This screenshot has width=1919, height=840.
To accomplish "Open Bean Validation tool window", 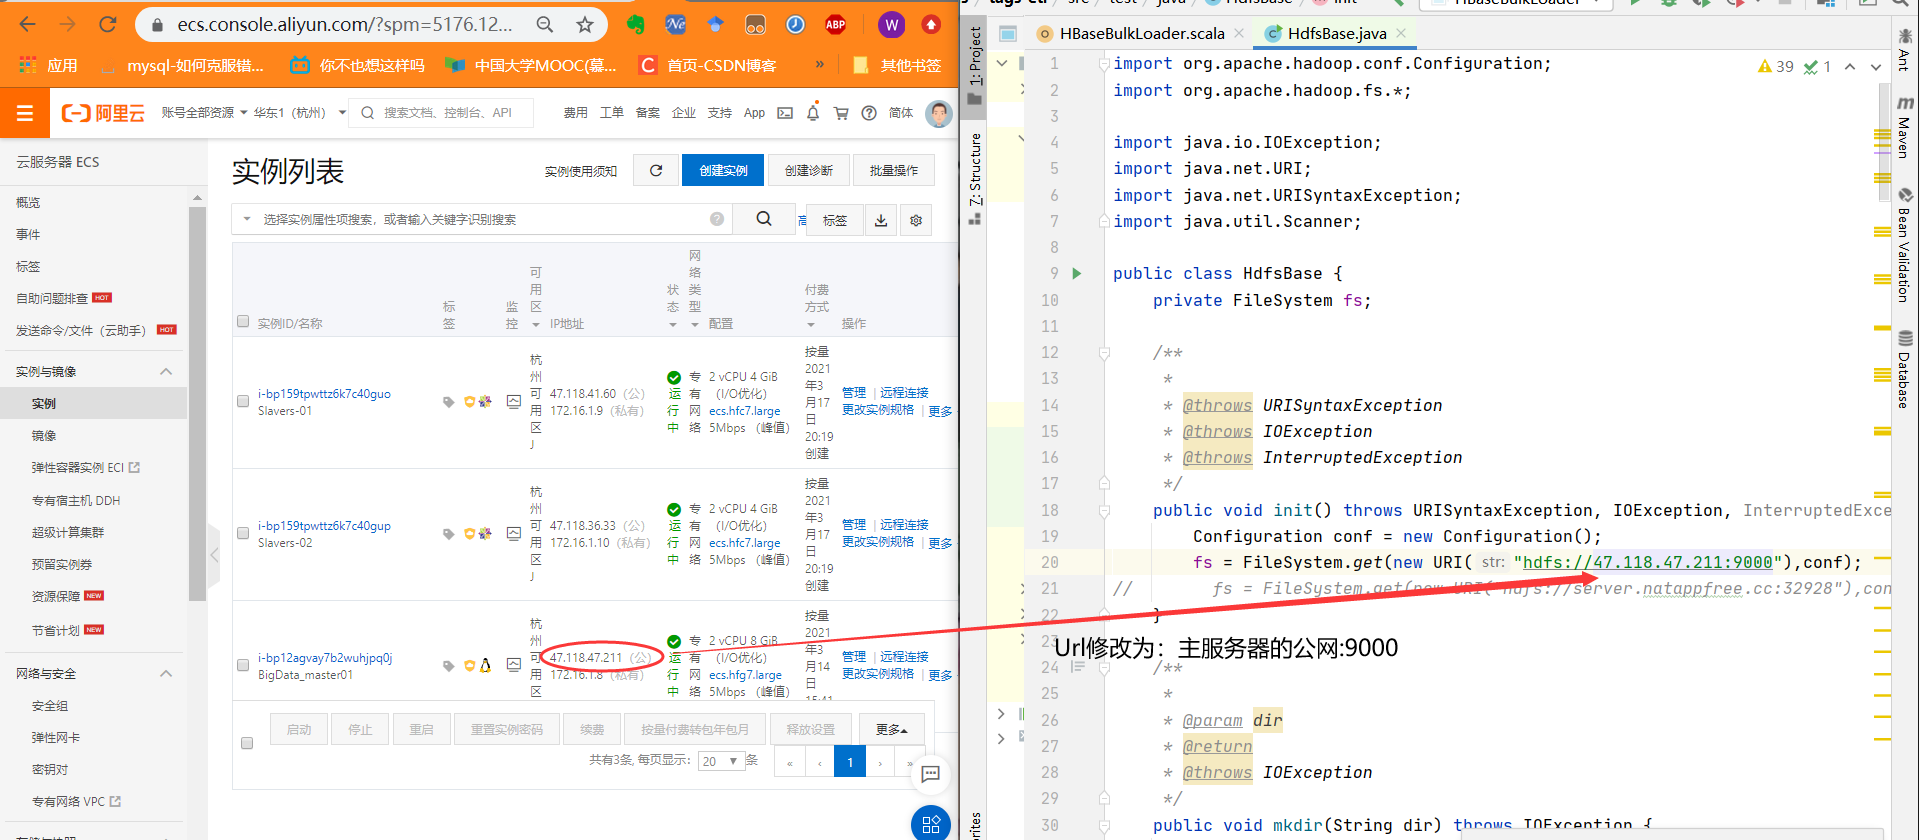I will pos(1904,245).
